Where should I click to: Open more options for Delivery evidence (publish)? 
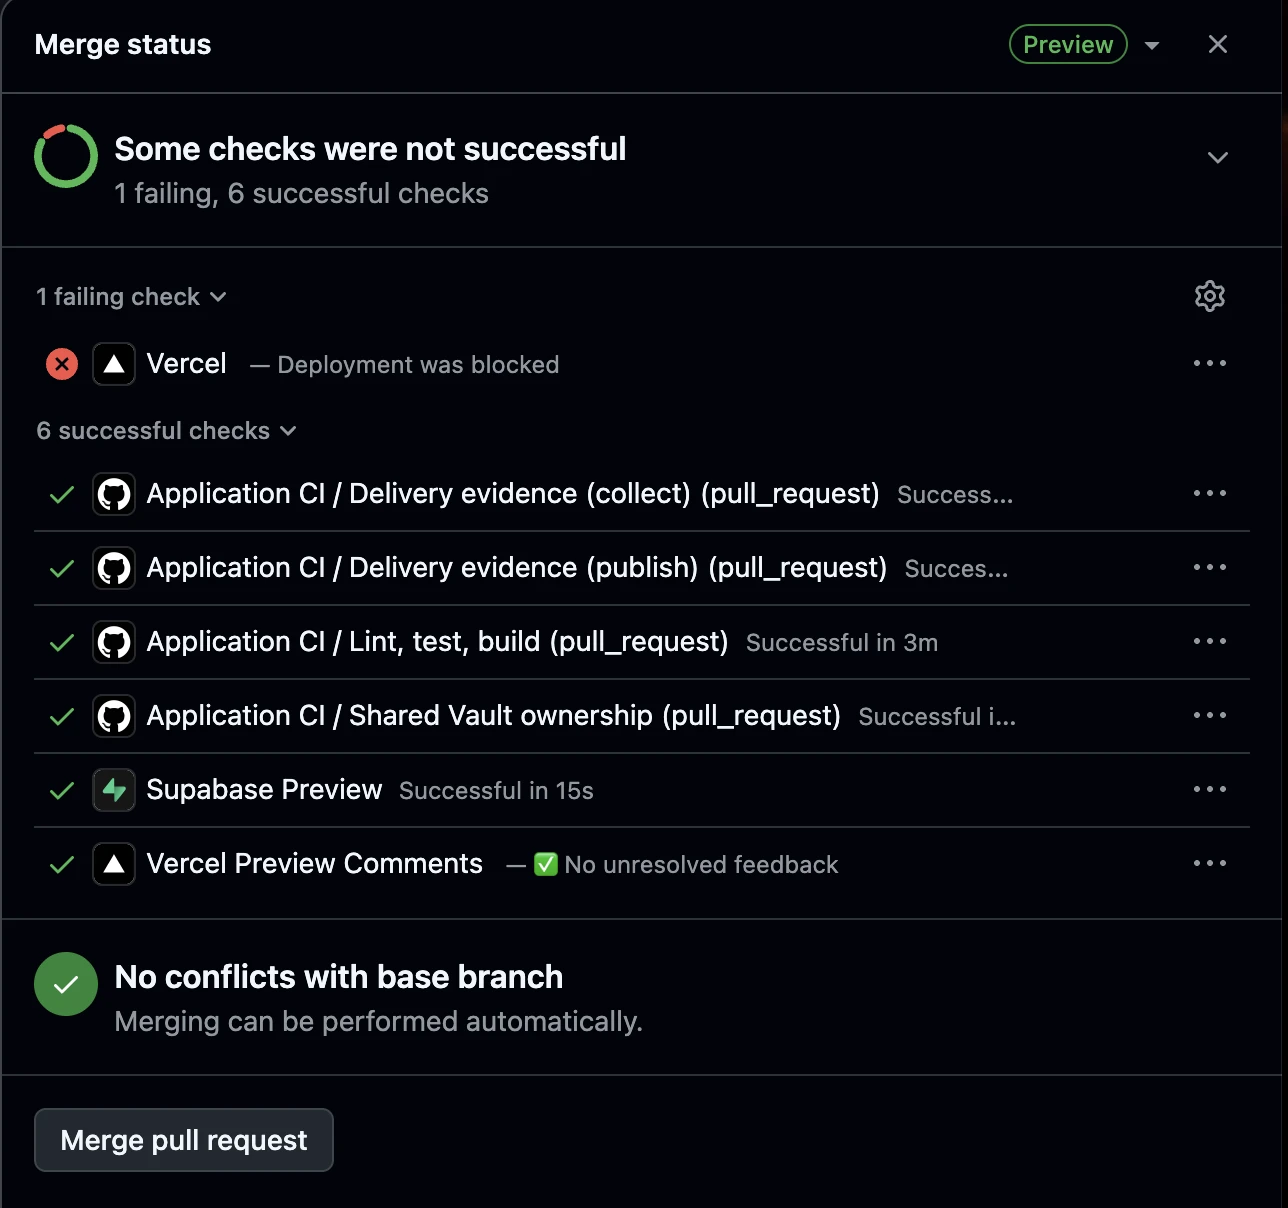point(1210,567)
